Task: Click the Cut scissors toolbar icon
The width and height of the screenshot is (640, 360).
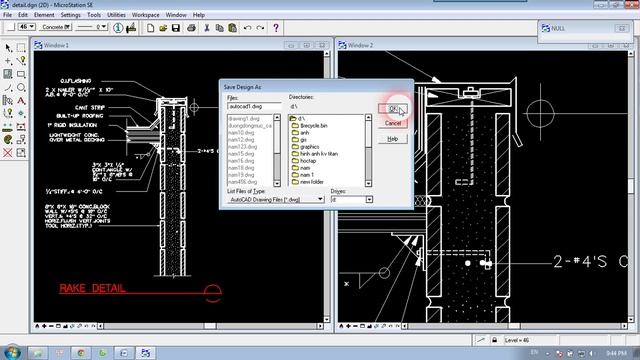Action: pos(207,28)
